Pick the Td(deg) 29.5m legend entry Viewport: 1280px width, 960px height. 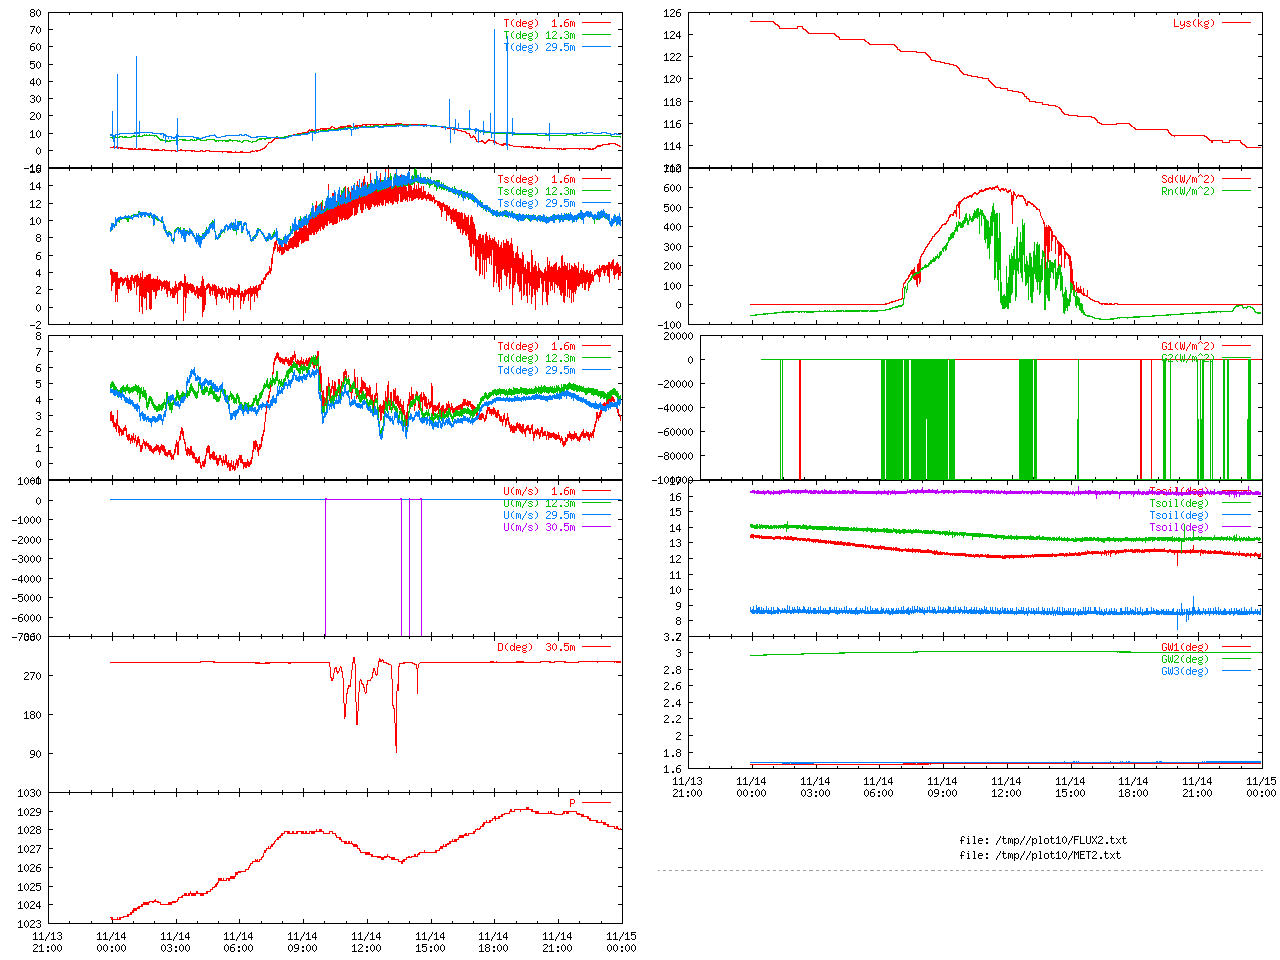click(x=536, y=370)
